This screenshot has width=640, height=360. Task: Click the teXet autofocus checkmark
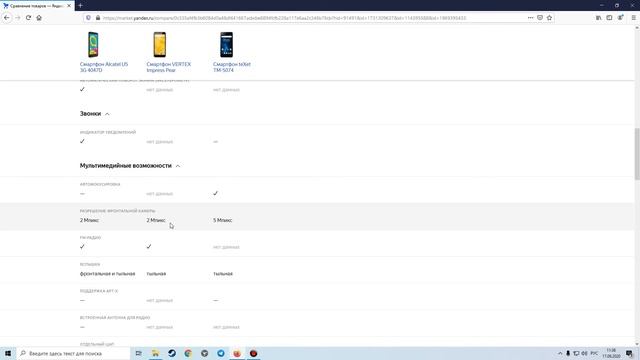tap(216, 193)
